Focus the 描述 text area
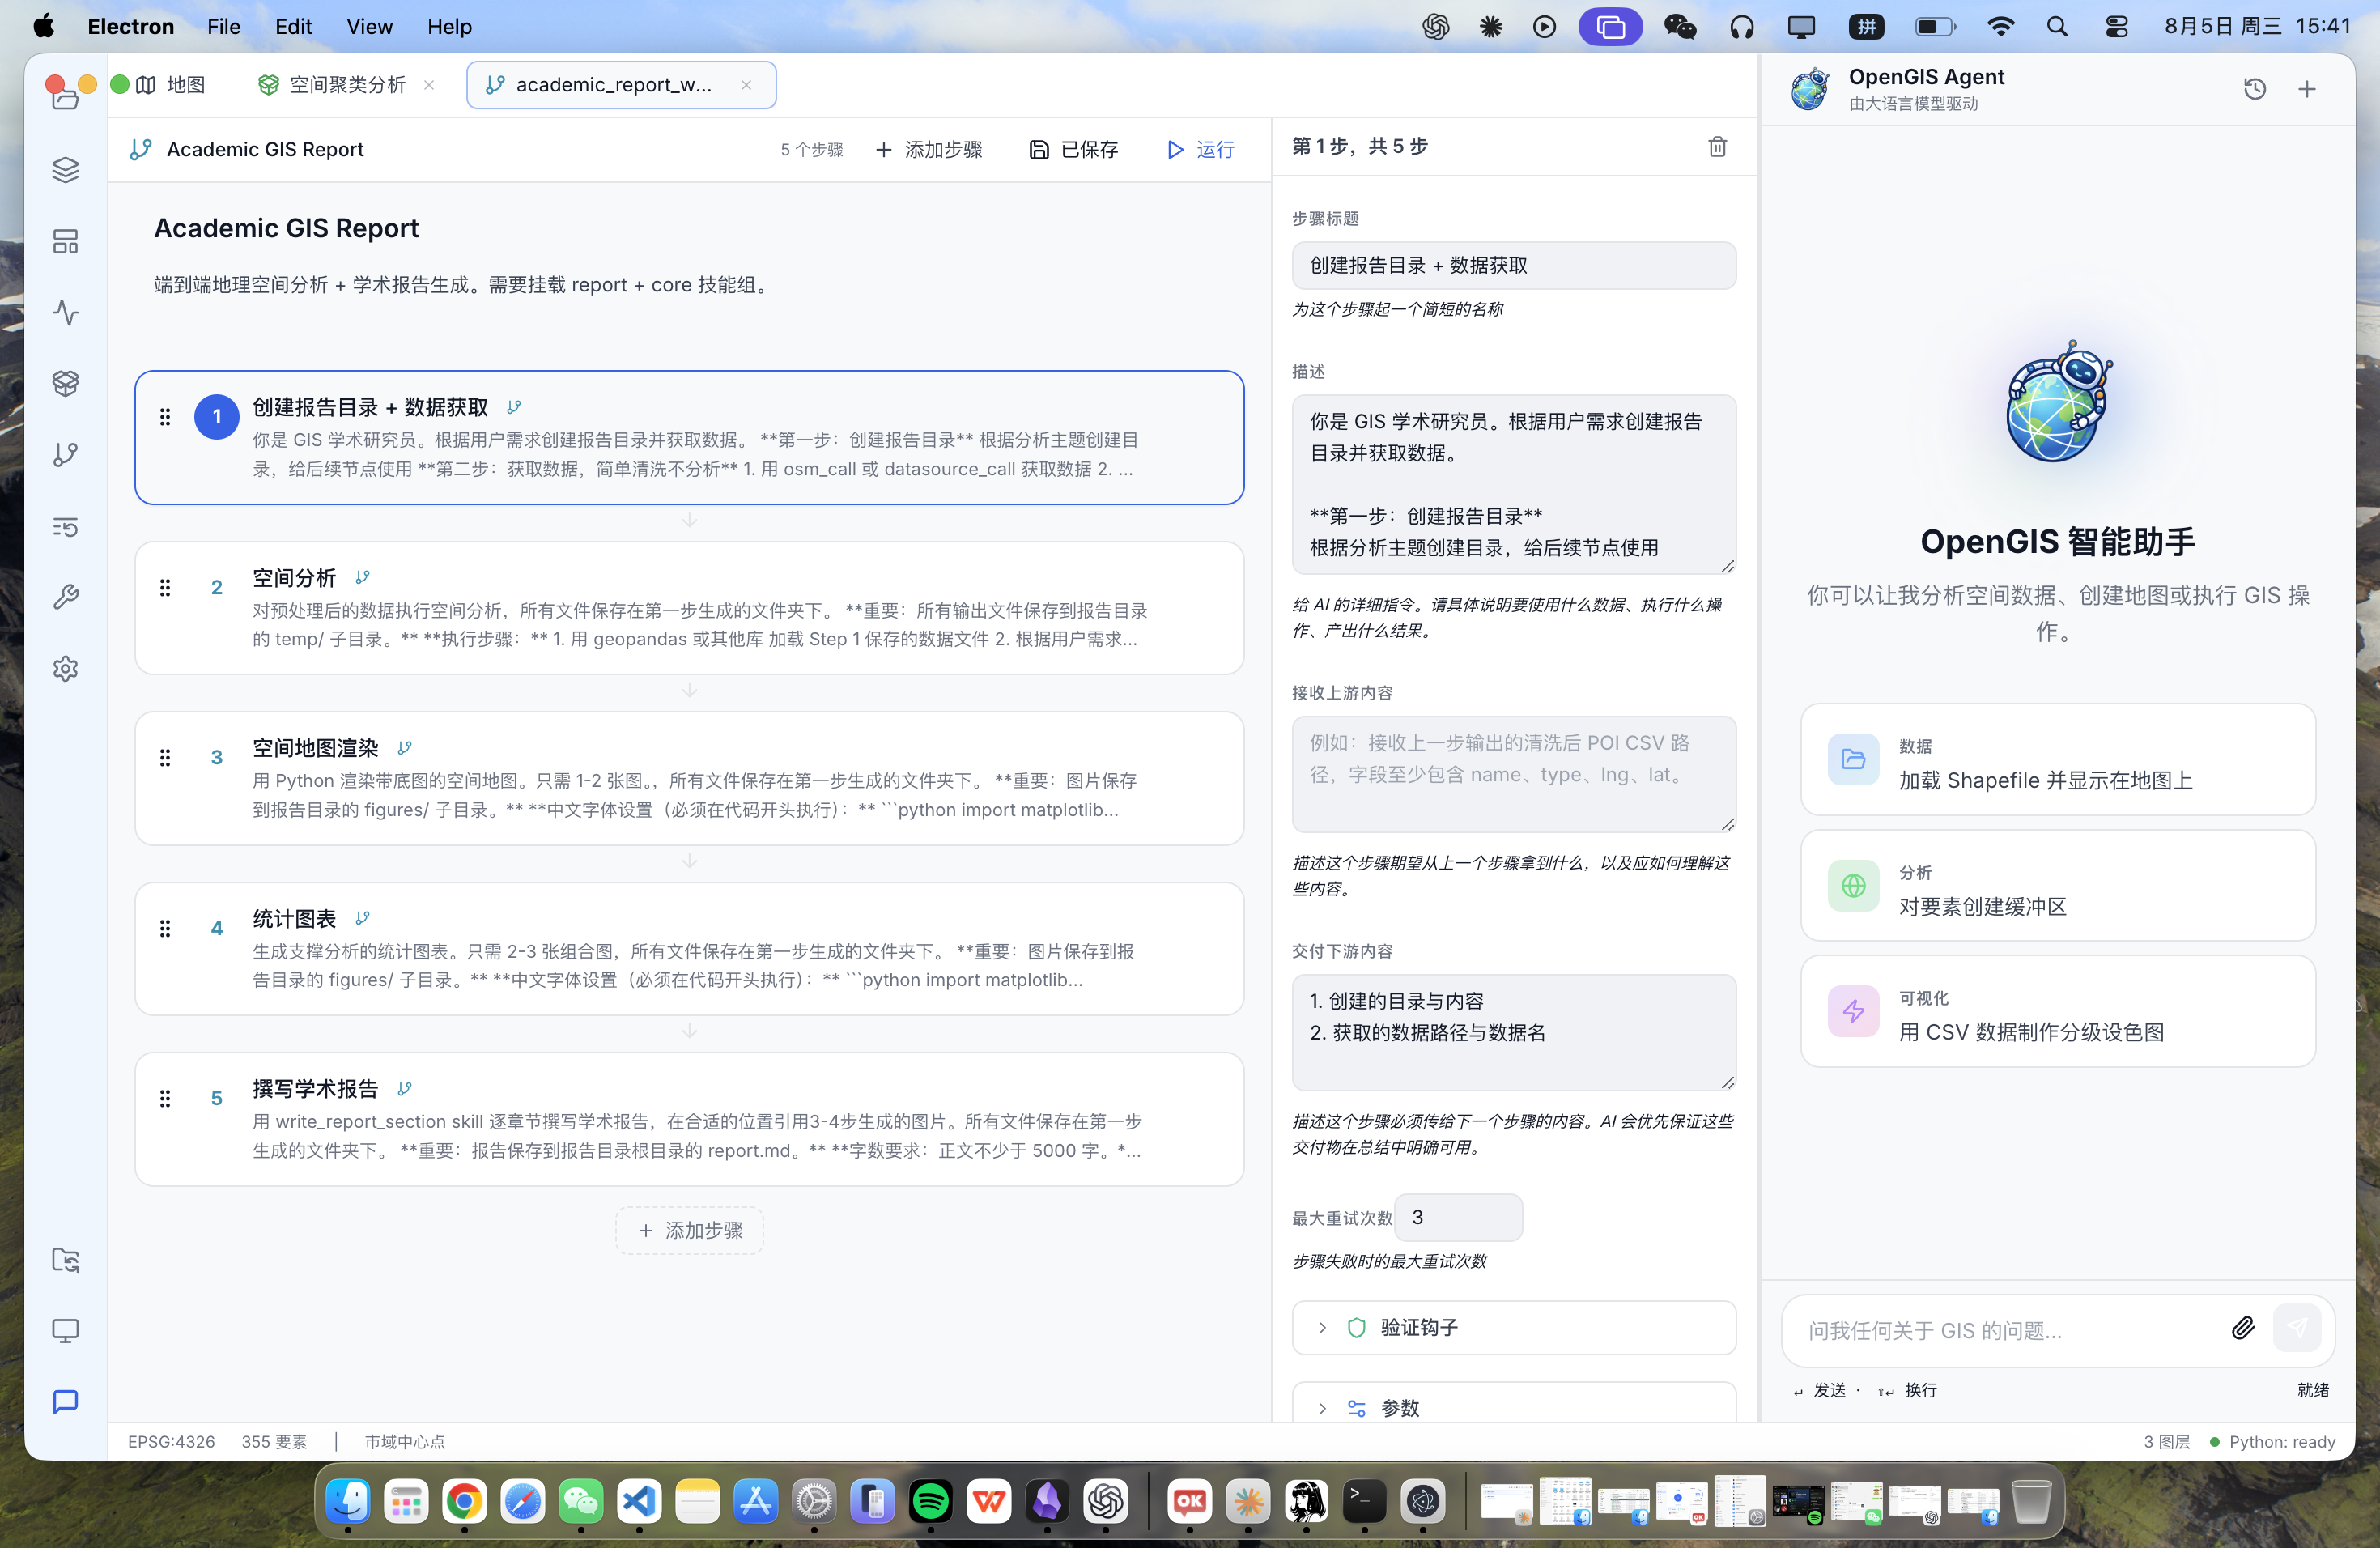 [1514, 484]
